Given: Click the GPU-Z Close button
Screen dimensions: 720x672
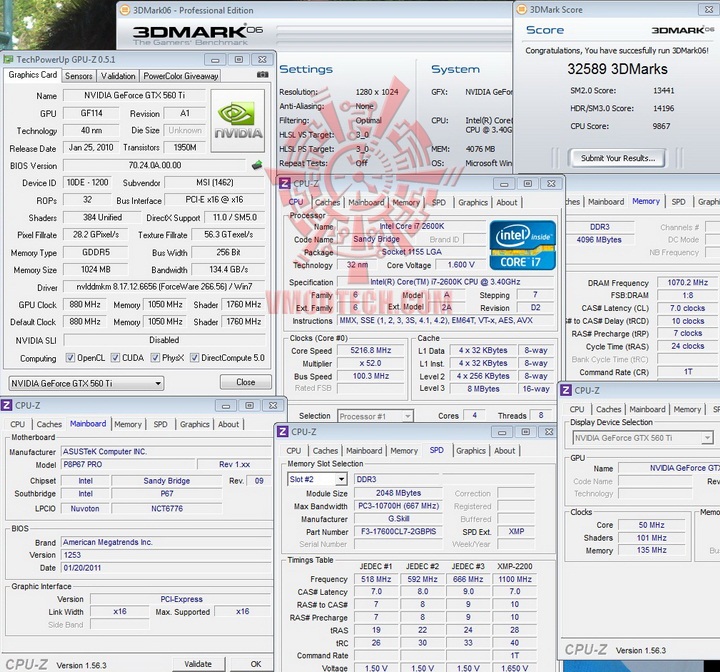Looking at the screenshot, I should (246, 382).
